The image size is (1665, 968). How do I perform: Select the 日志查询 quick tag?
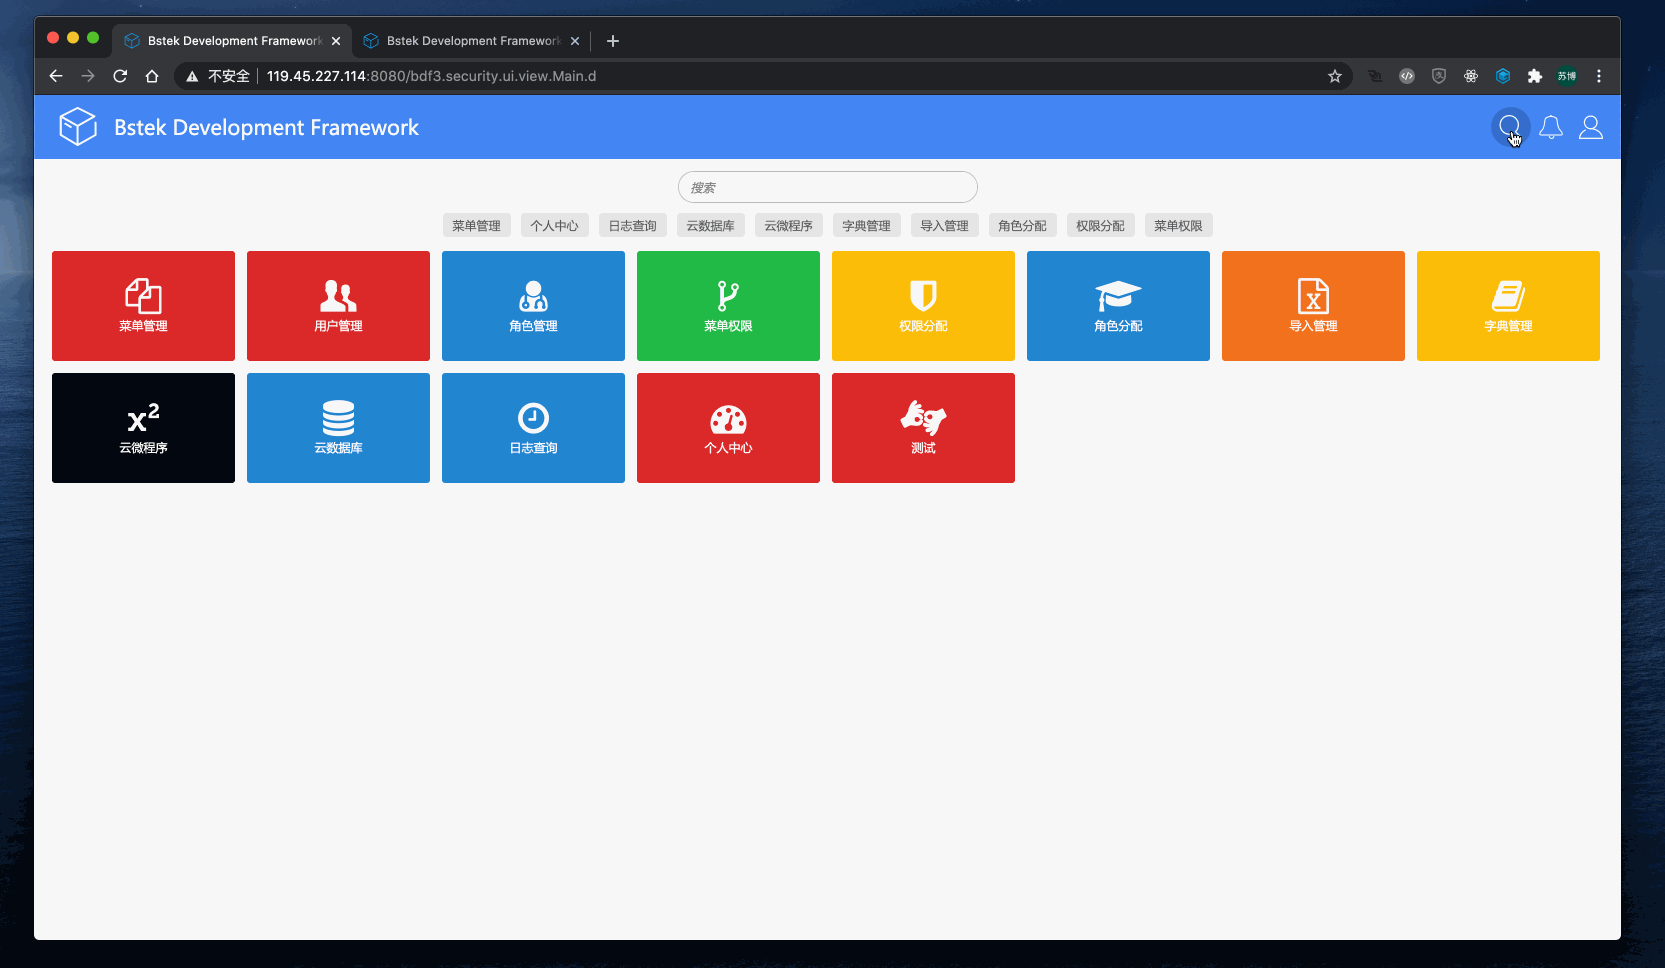tap(633, 226)
